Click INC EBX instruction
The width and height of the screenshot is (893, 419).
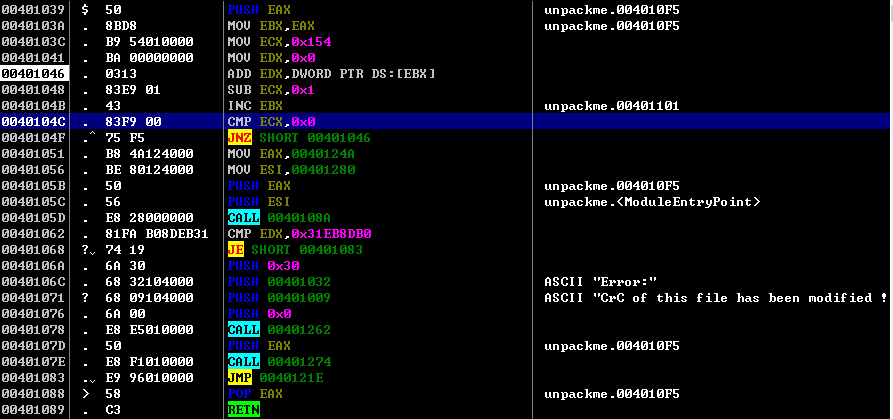click(x=255, y=105)
